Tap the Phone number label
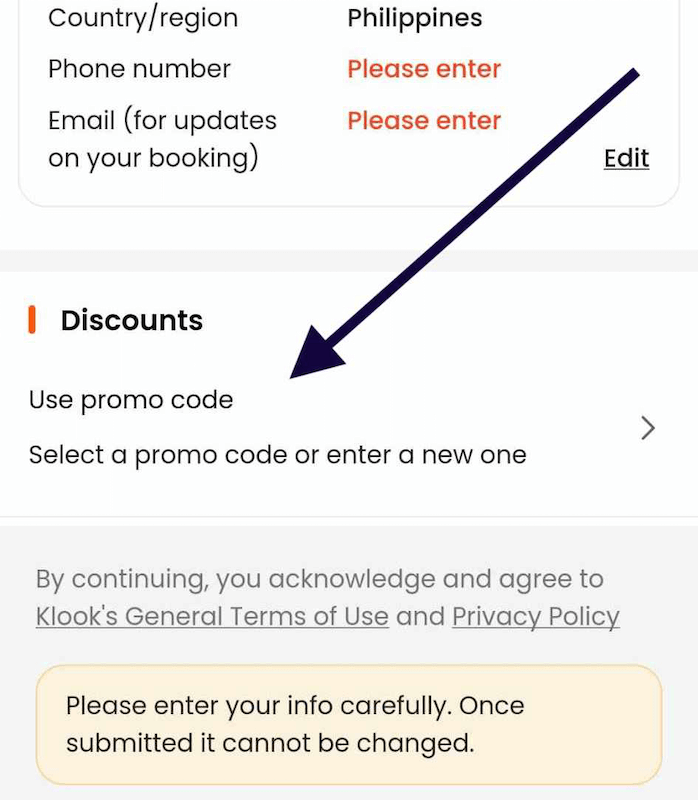 click(x=138, y=68)
